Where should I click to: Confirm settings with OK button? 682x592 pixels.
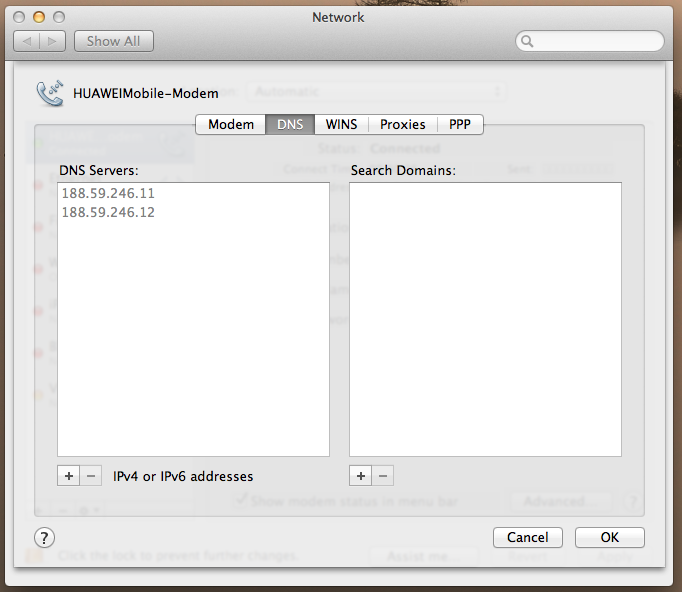click(610, 538)
